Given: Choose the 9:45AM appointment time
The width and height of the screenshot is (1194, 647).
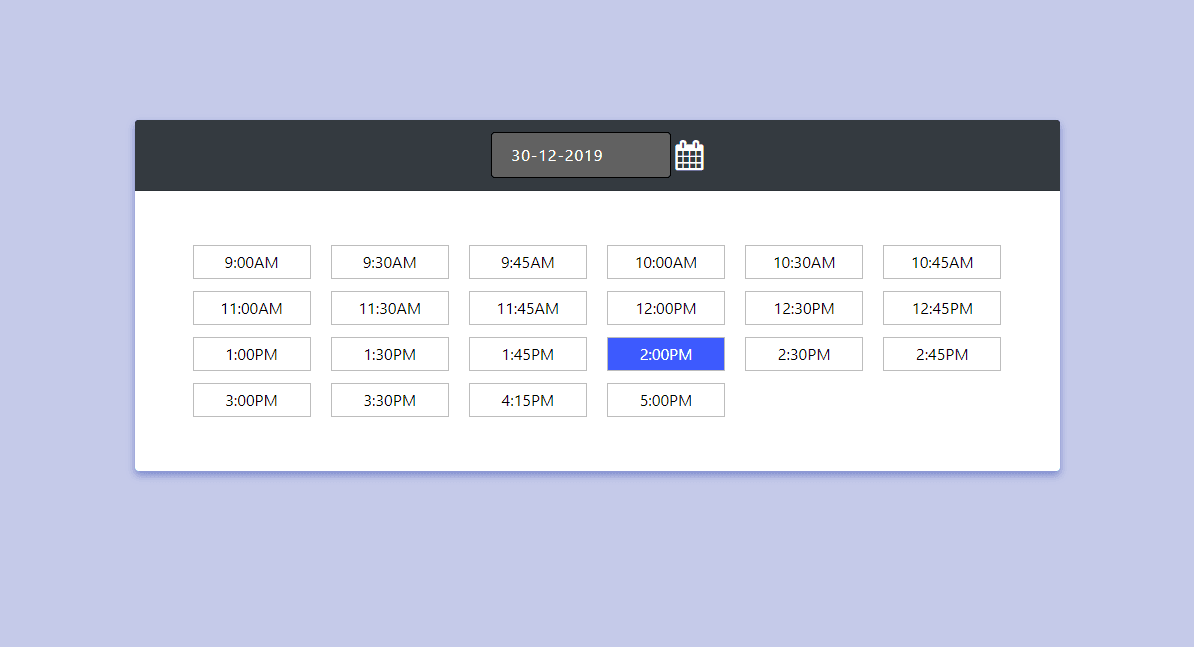Looking at the screenshot, I should 528,262.
